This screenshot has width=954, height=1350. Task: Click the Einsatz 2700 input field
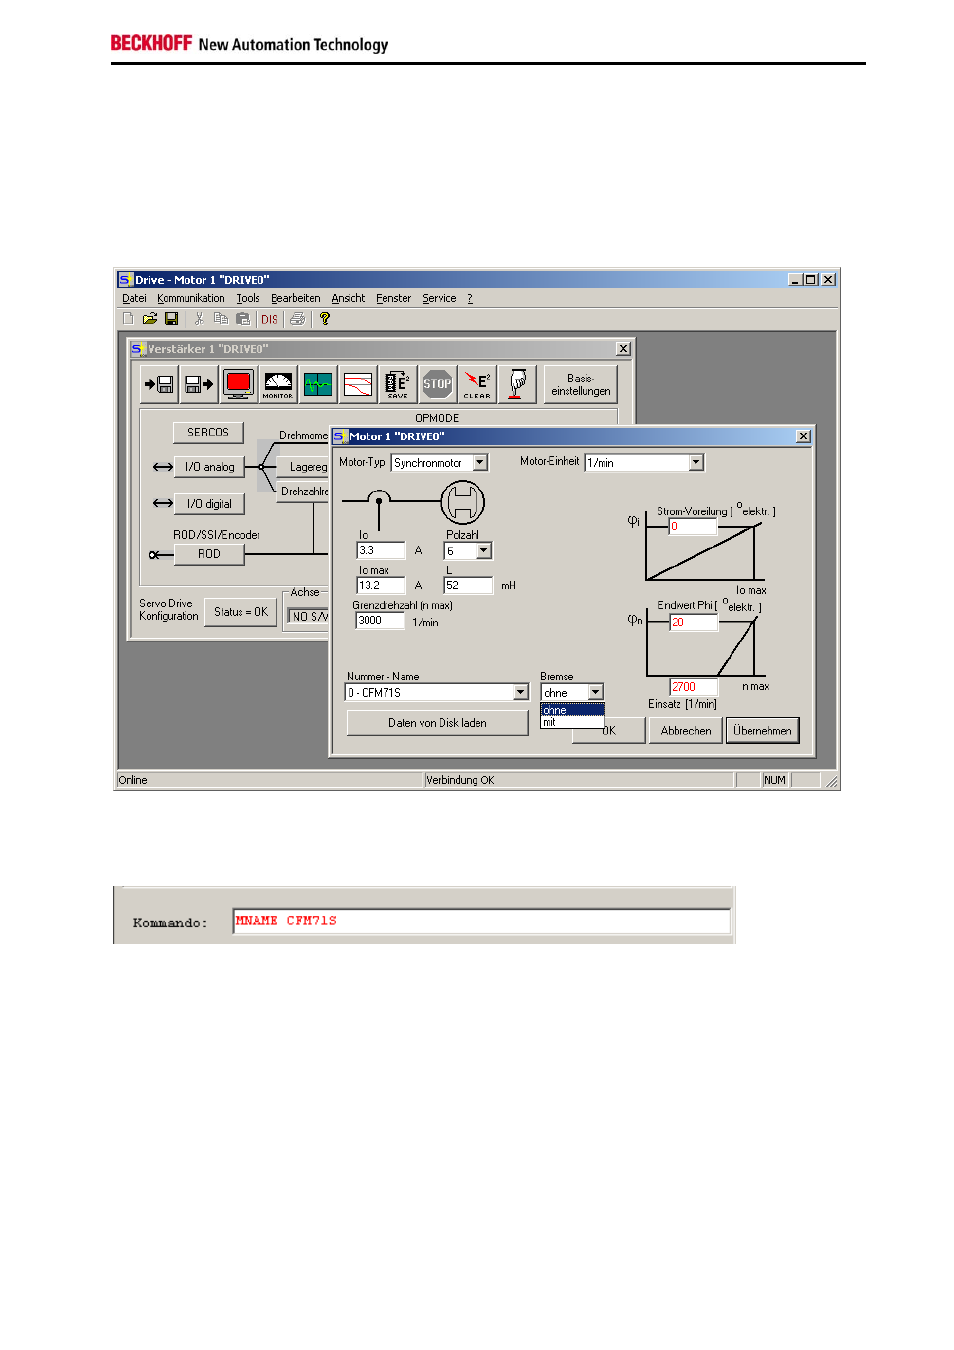[x=694, y=687]
